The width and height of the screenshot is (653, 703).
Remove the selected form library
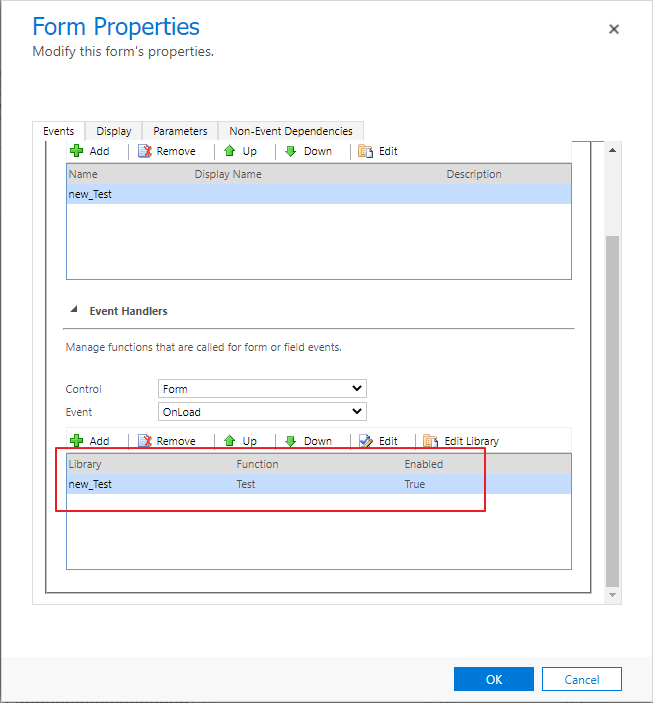[167, 151]
